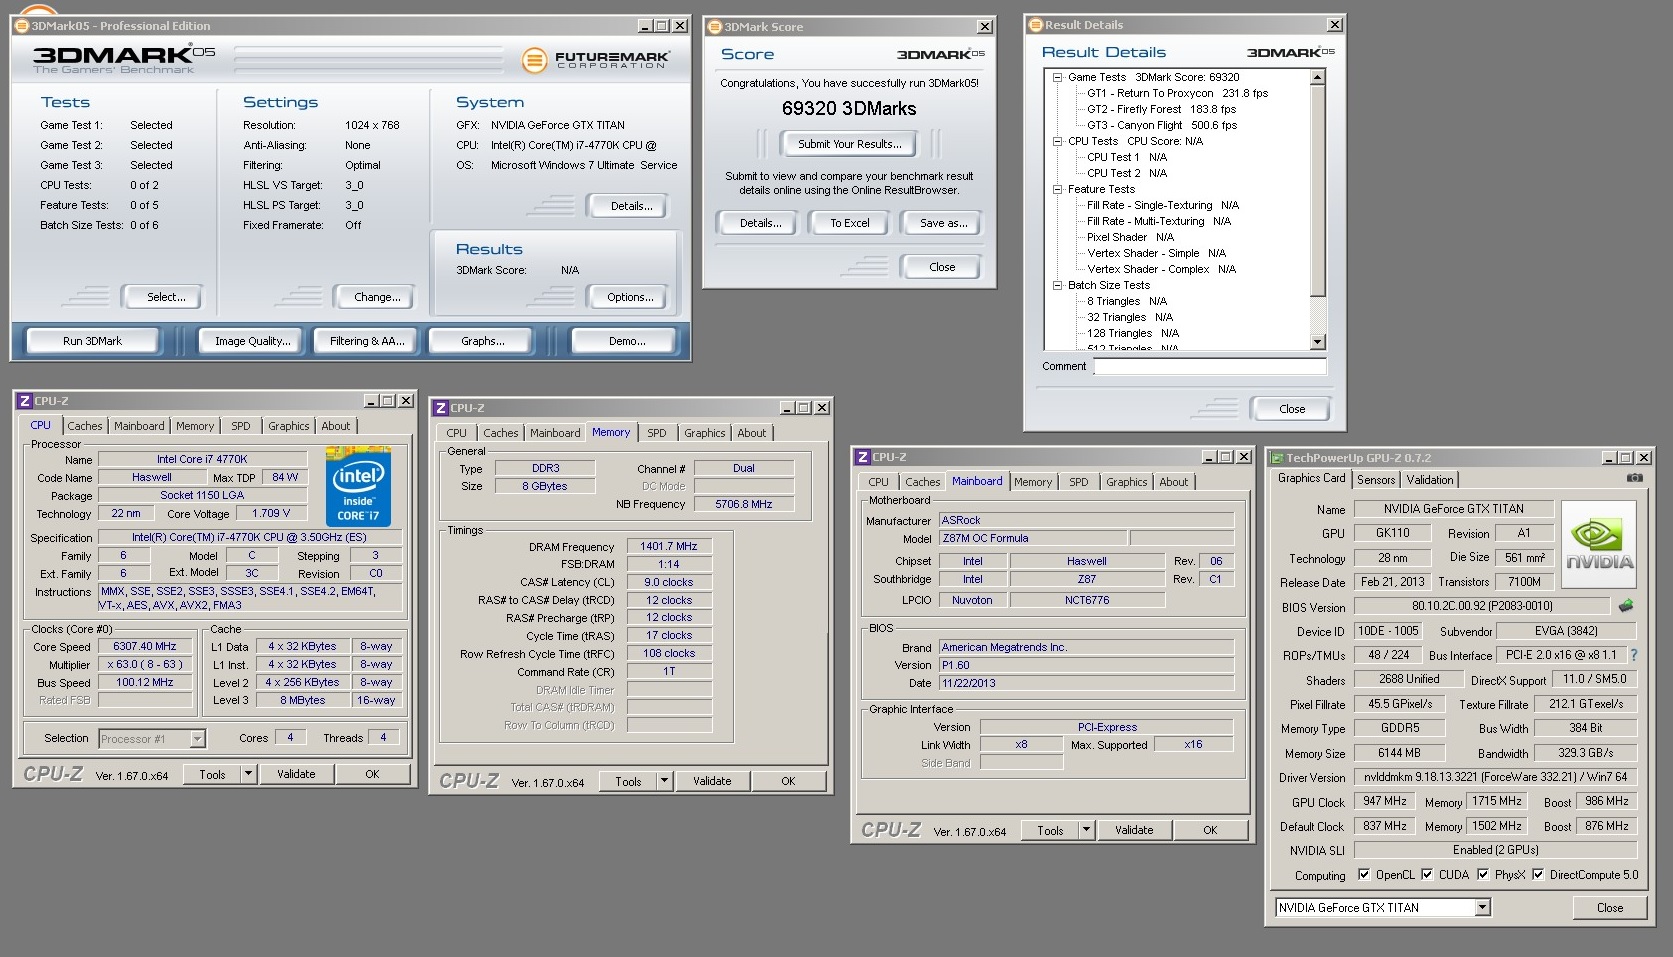Click the Close button in GPU-Z

tap(1610, 908)
